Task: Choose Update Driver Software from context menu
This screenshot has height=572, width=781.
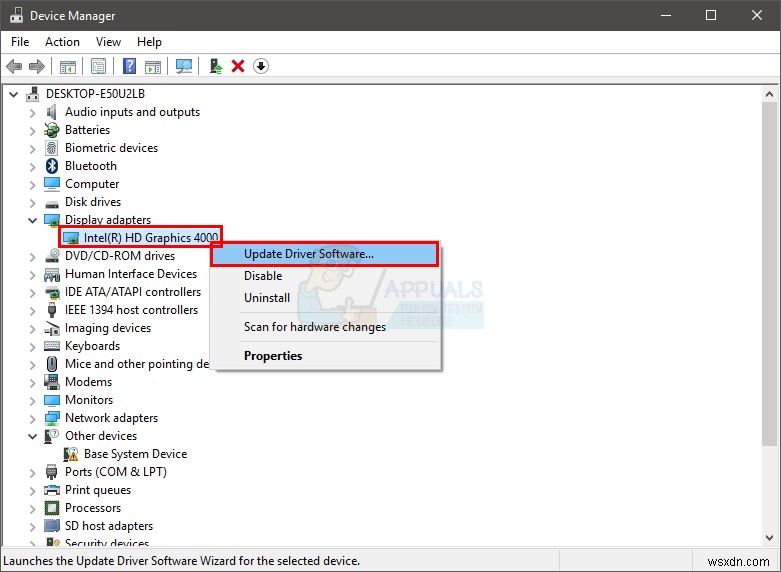Action: (x=325, y=254)
